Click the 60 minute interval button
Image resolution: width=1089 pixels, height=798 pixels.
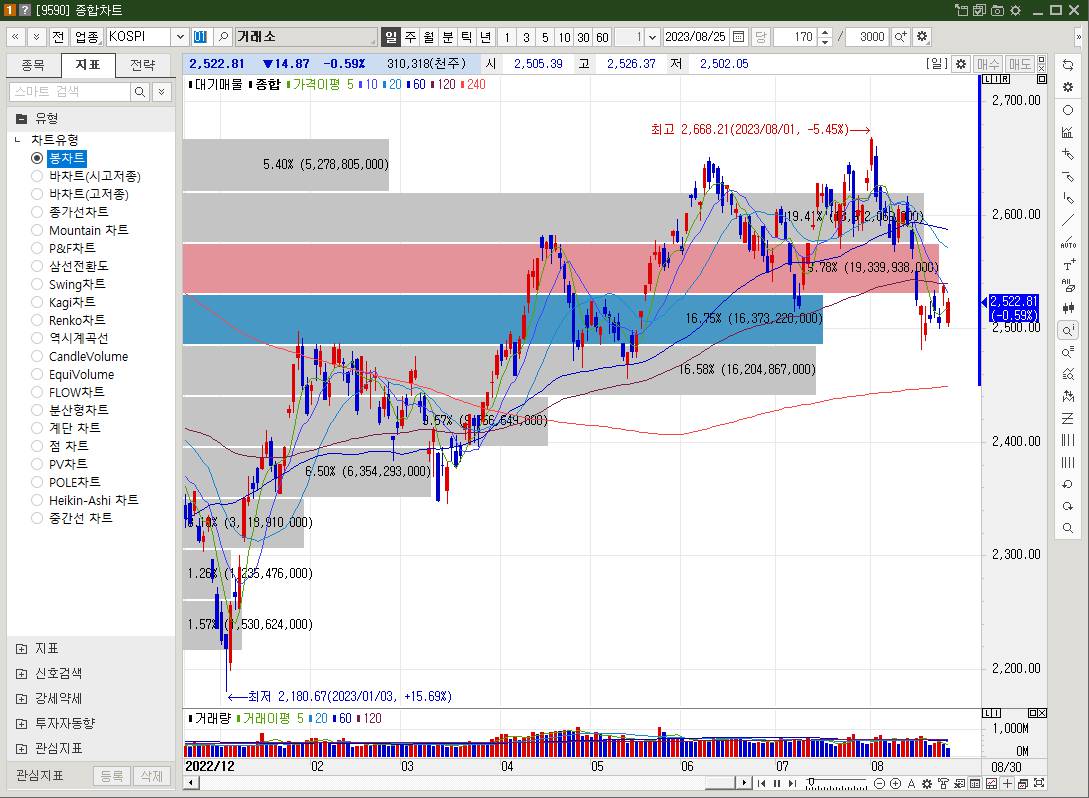tap(602, 37)
